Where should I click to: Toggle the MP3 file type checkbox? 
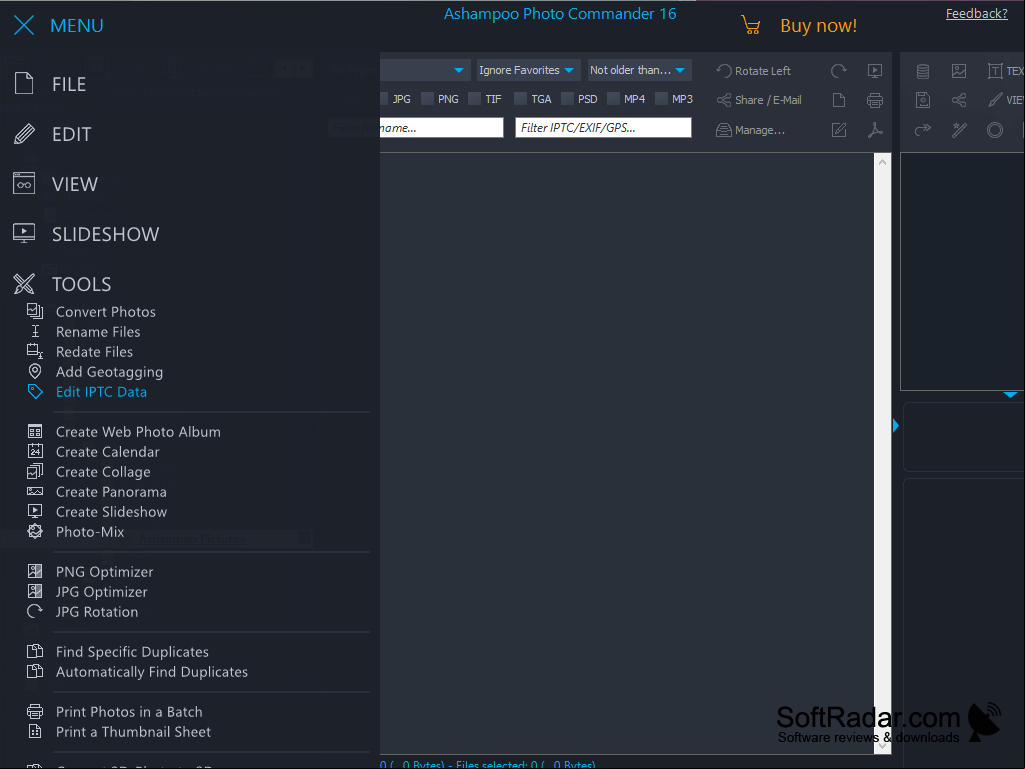click(x=662, y=99)
